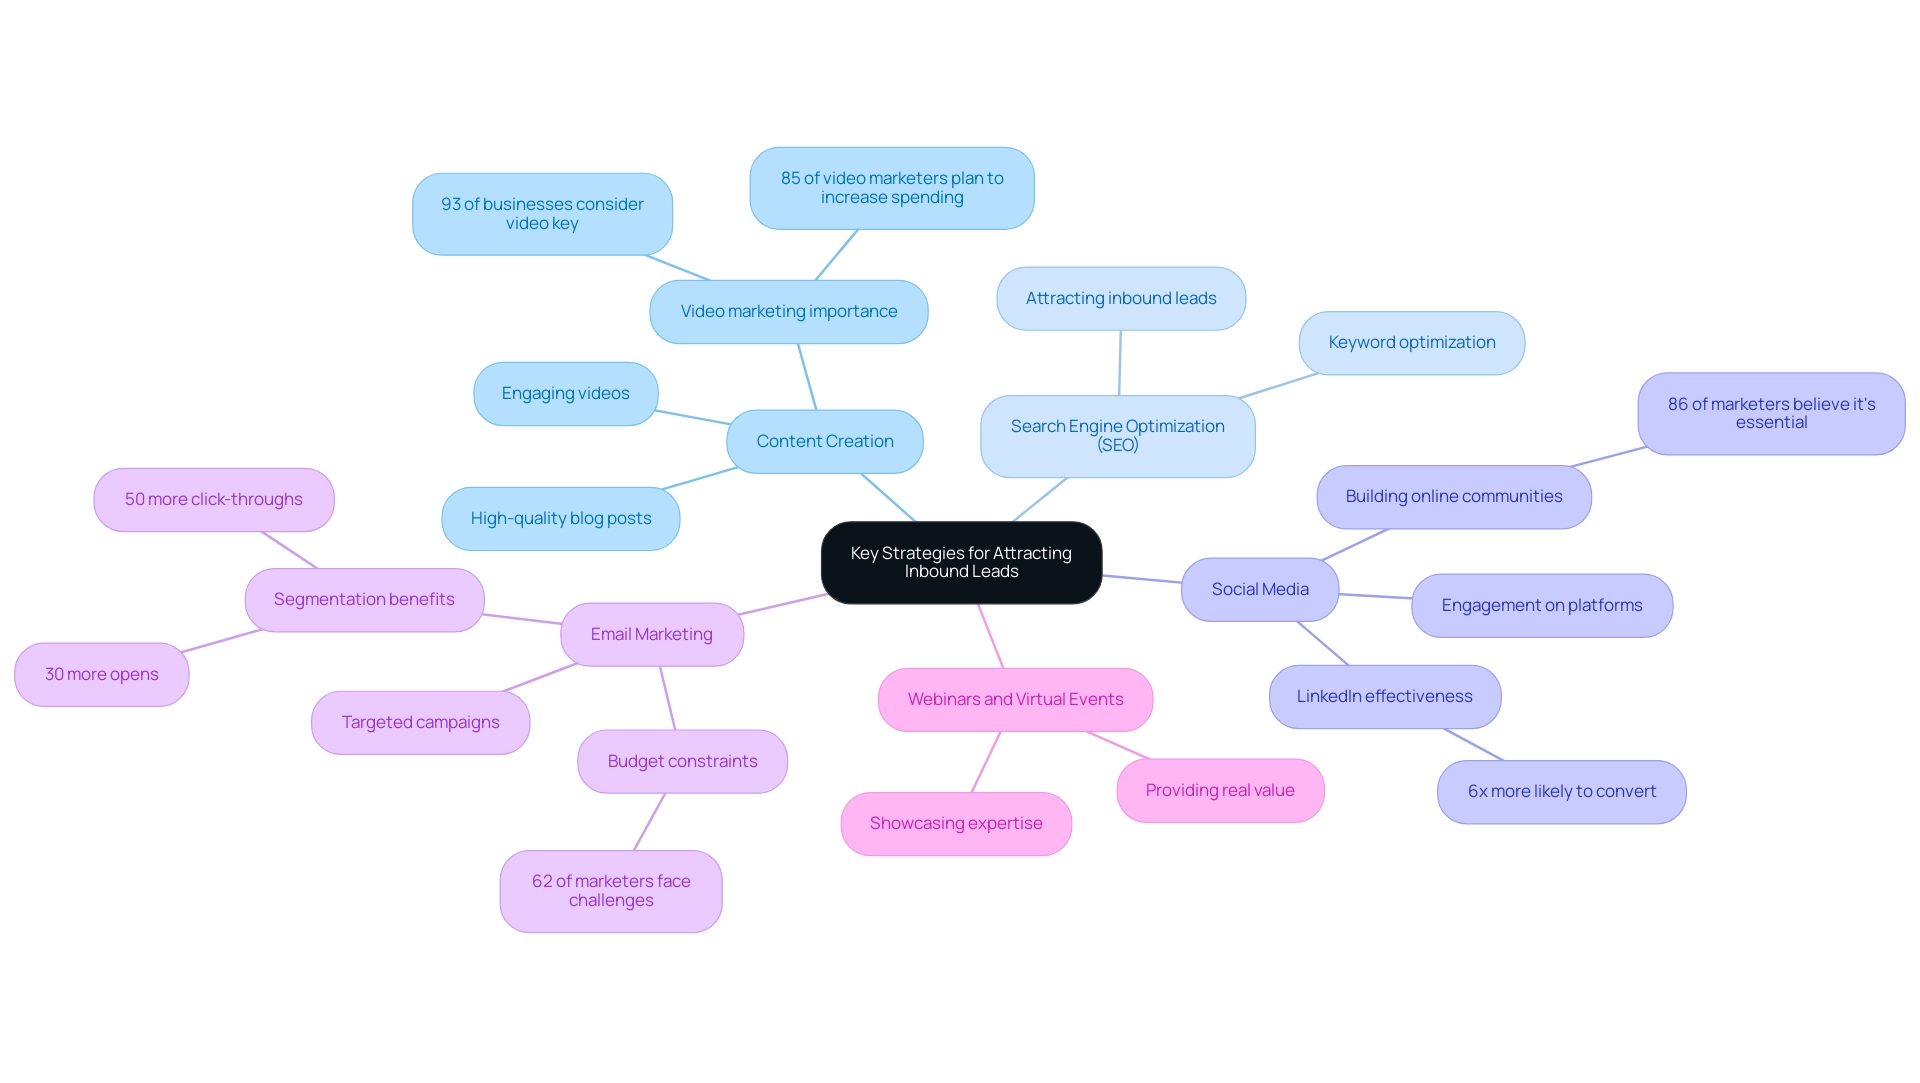Expand the 'Segmentation benefits' connection
This screenshot has height=1083, width=1920.
point(364,598)
